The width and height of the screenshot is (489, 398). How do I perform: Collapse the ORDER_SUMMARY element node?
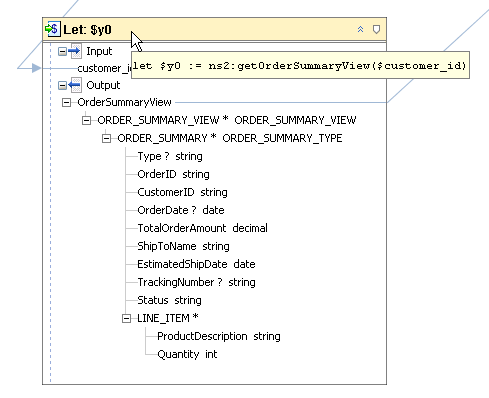(107, 138)
